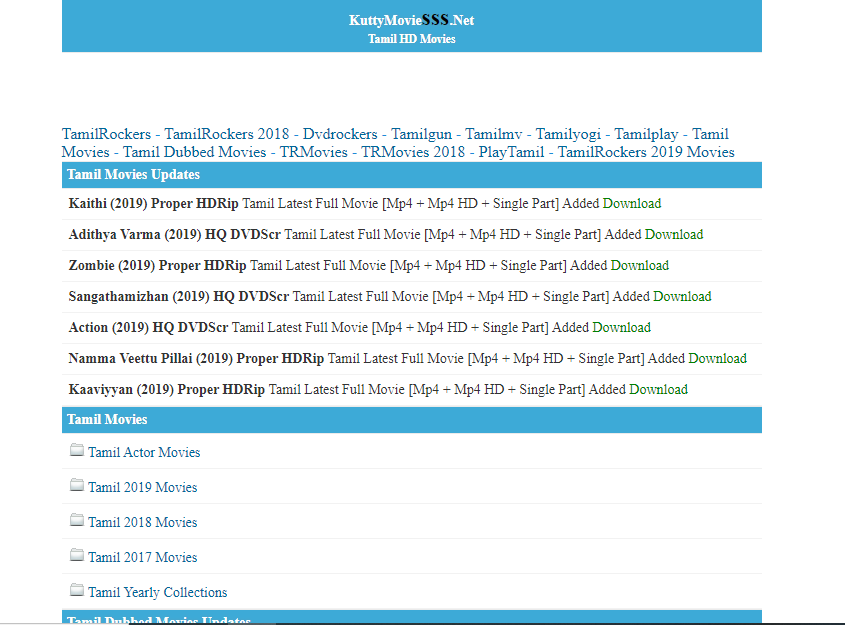Click the Download link for Kaithi (2019)

pyautogui.click(x=632, y=204)
